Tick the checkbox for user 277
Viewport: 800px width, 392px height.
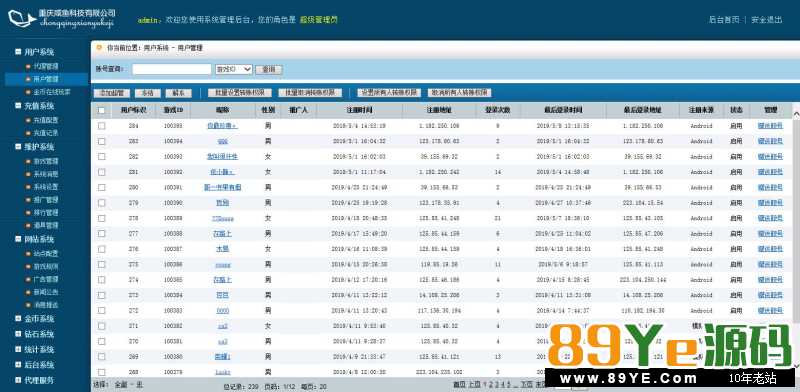(x=102, y=233)
